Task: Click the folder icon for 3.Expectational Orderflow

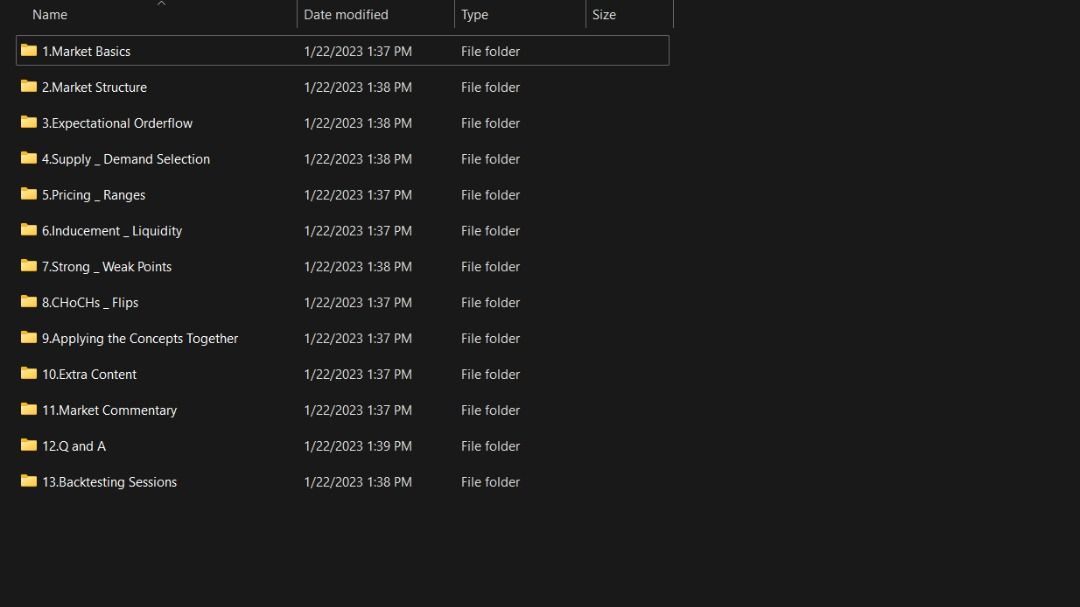Action: click(x=29, y=123)
